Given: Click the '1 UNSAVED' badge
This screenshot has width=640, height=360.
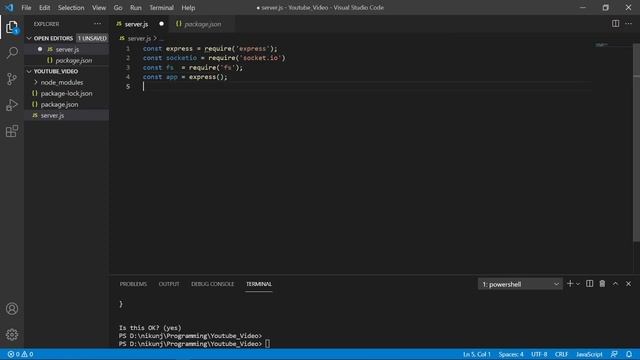Looking at the screenshot, I should click(92, 38).
